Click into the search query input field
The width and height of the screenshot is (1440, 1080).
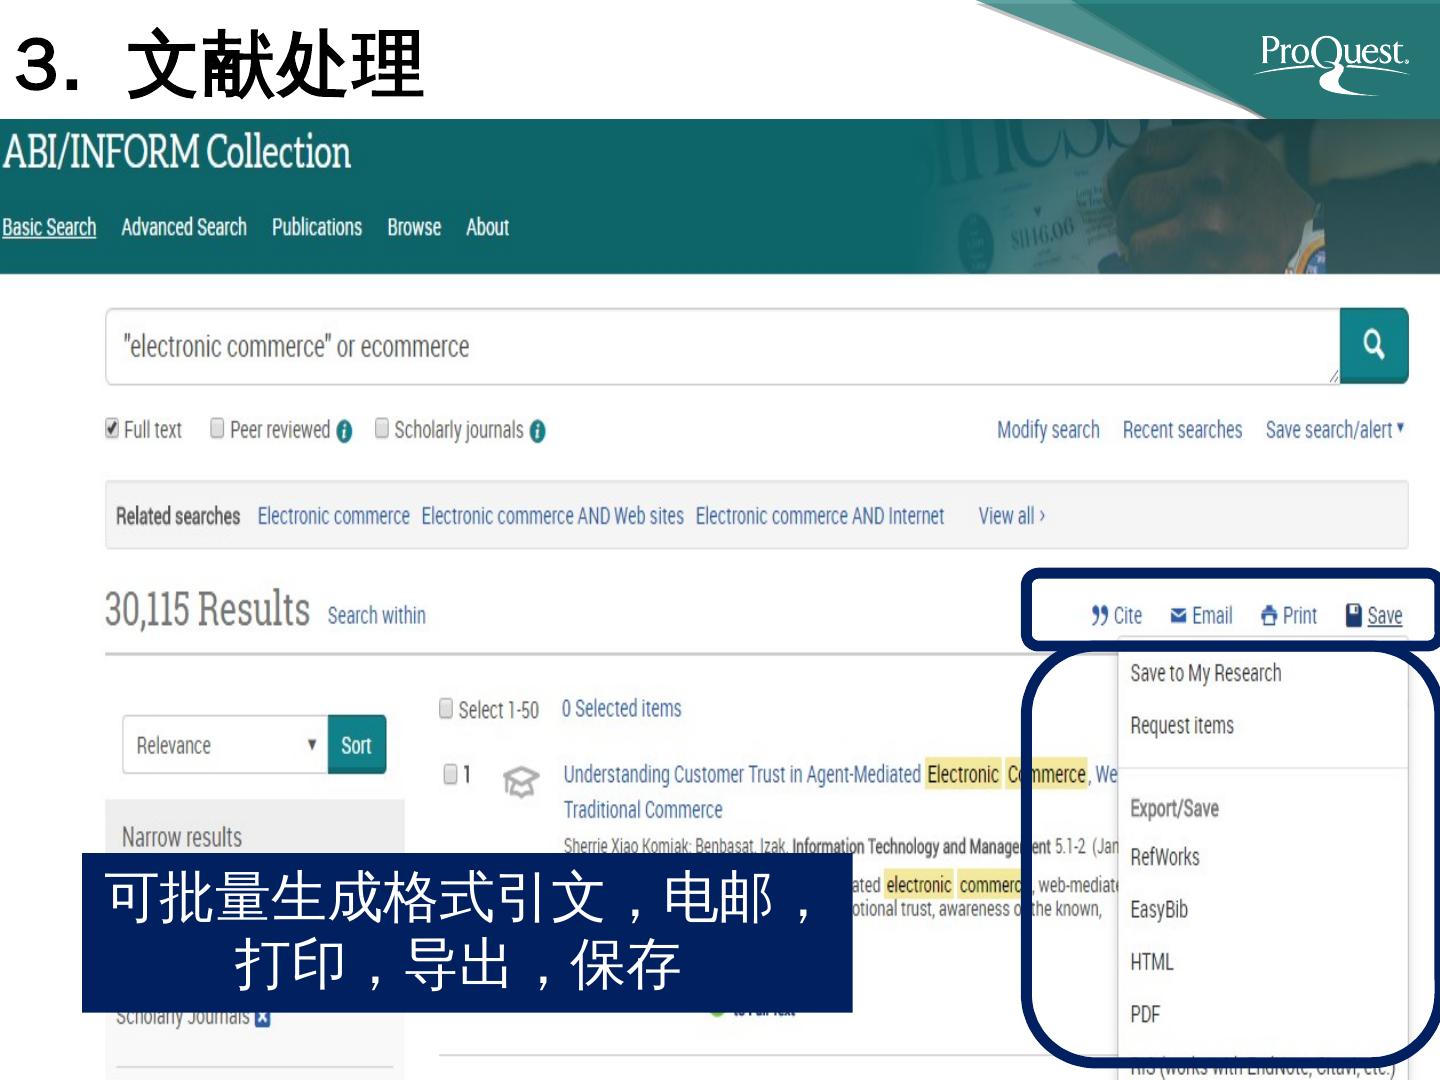(722, 346)
